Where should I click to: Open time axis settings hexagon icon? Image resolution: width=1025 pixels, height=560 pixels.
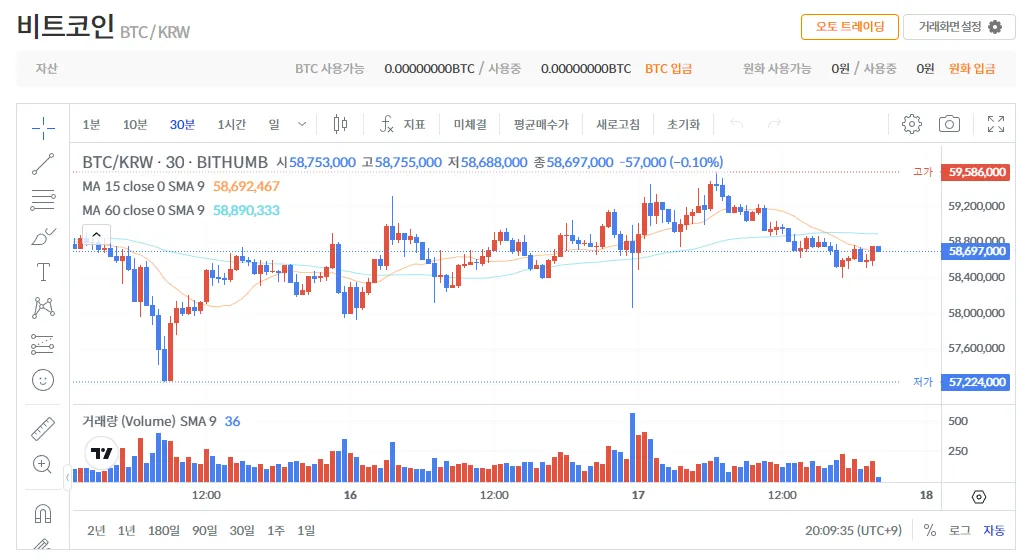[979, 497]
